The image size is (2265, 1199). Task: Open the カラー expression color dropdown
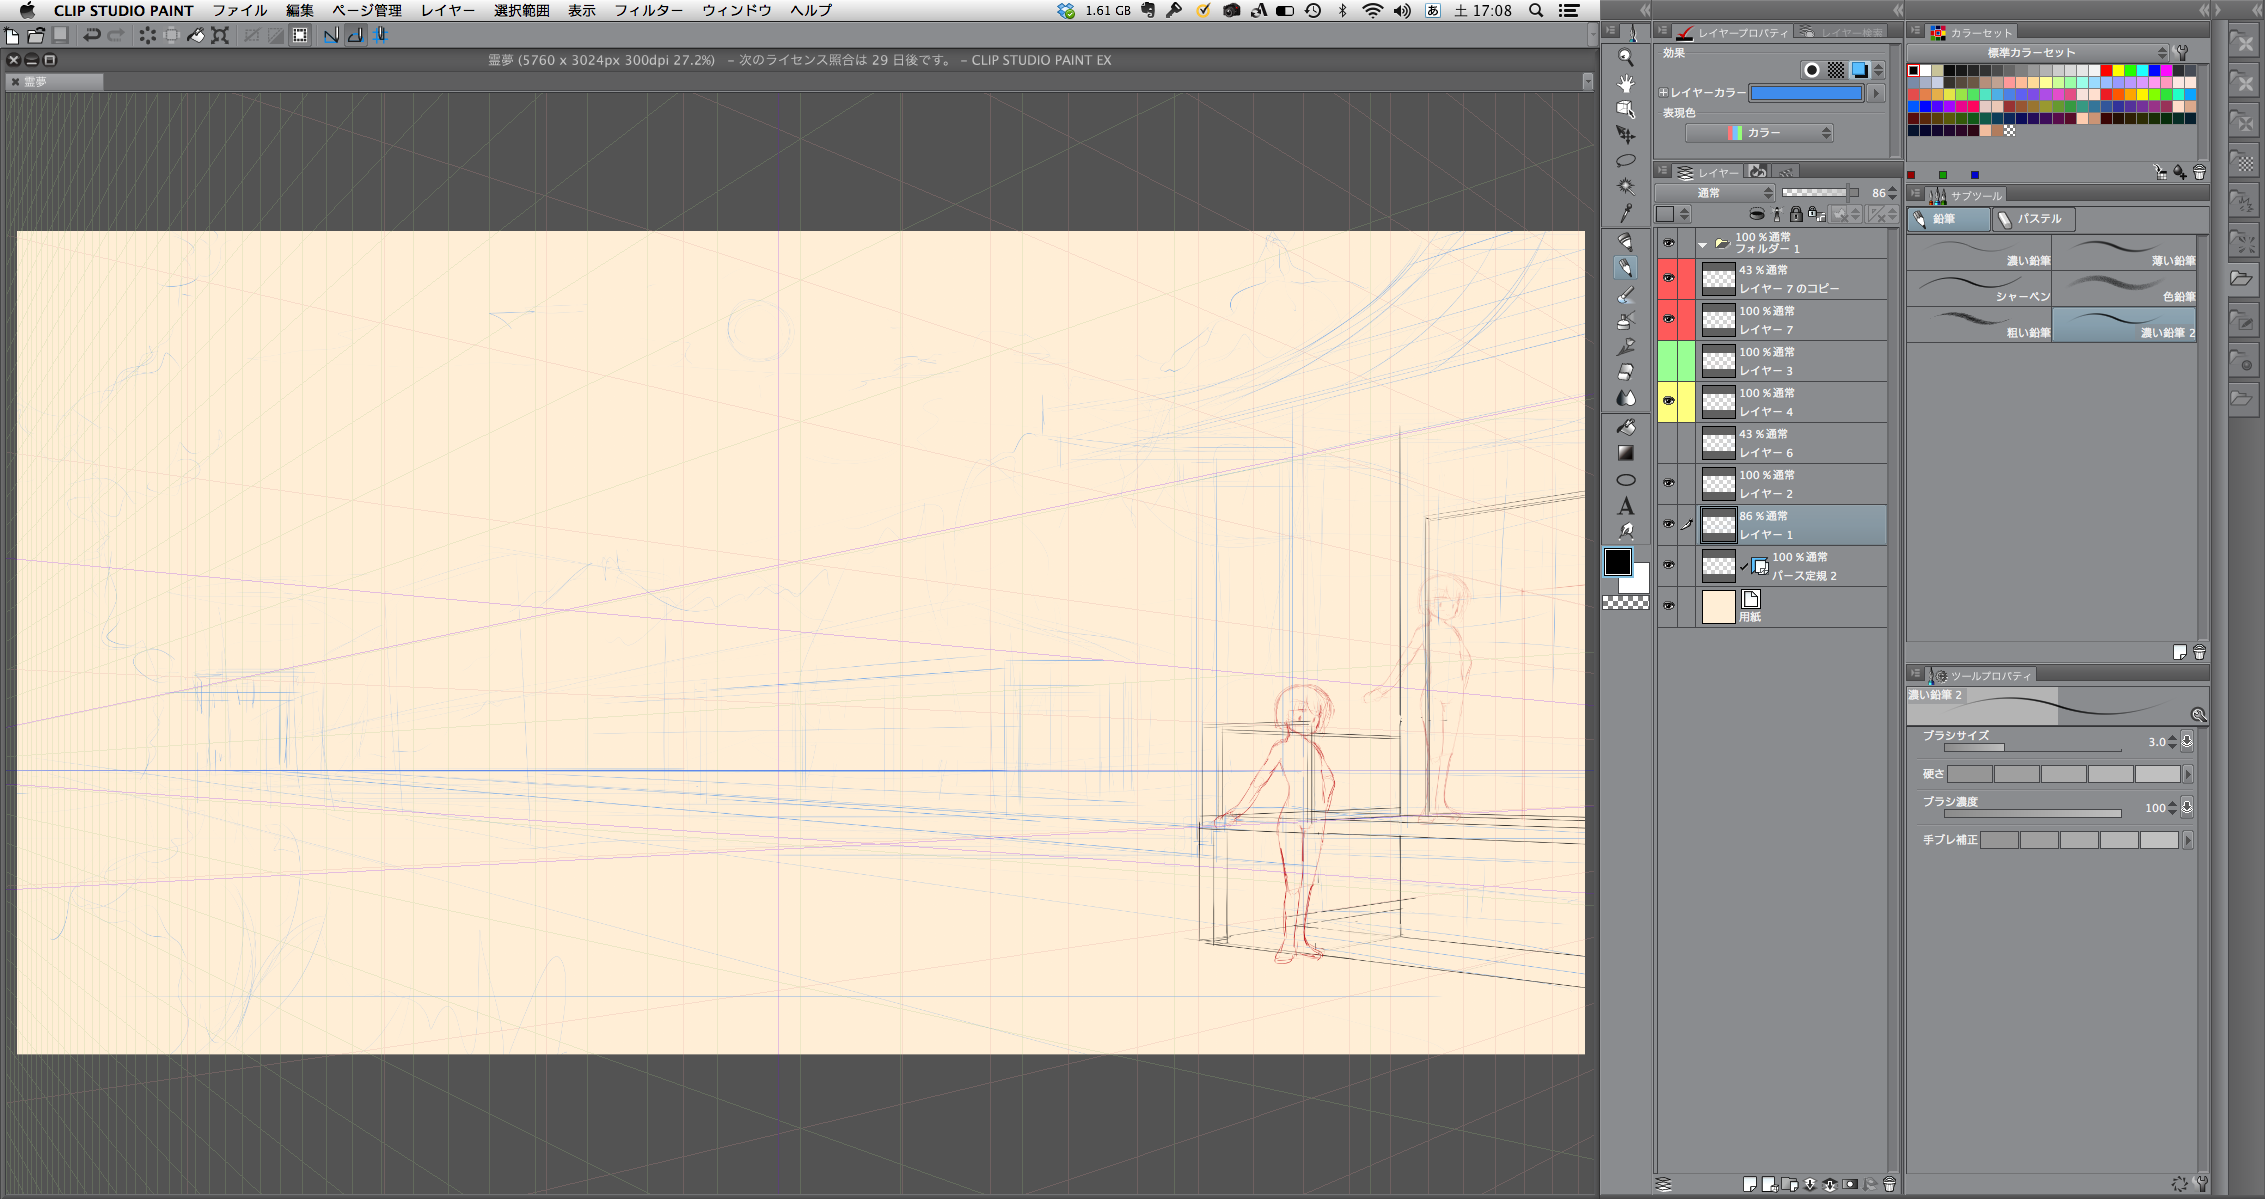(x=1759, y=133)
